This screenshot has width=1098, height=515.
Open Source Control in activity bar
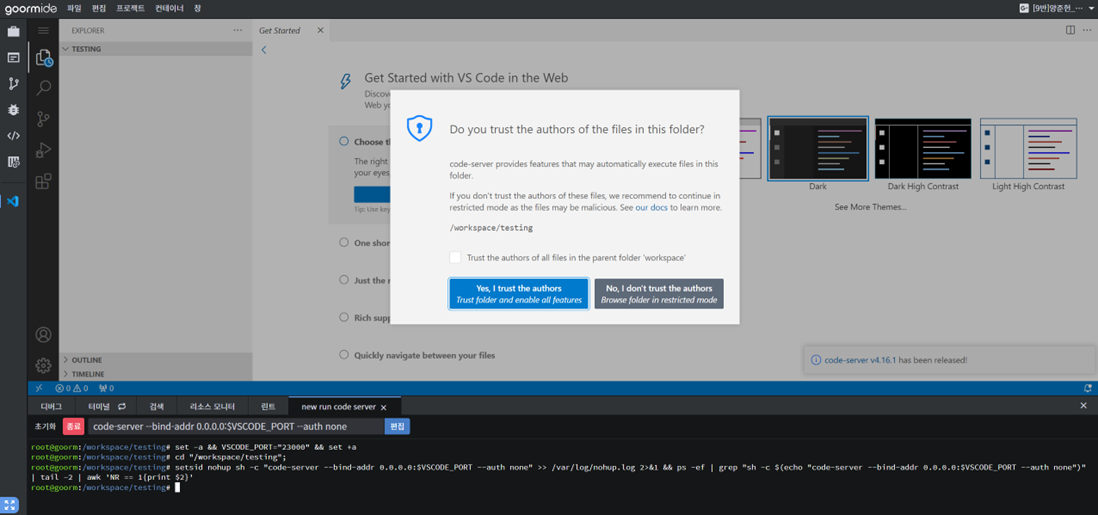[43, 118]
